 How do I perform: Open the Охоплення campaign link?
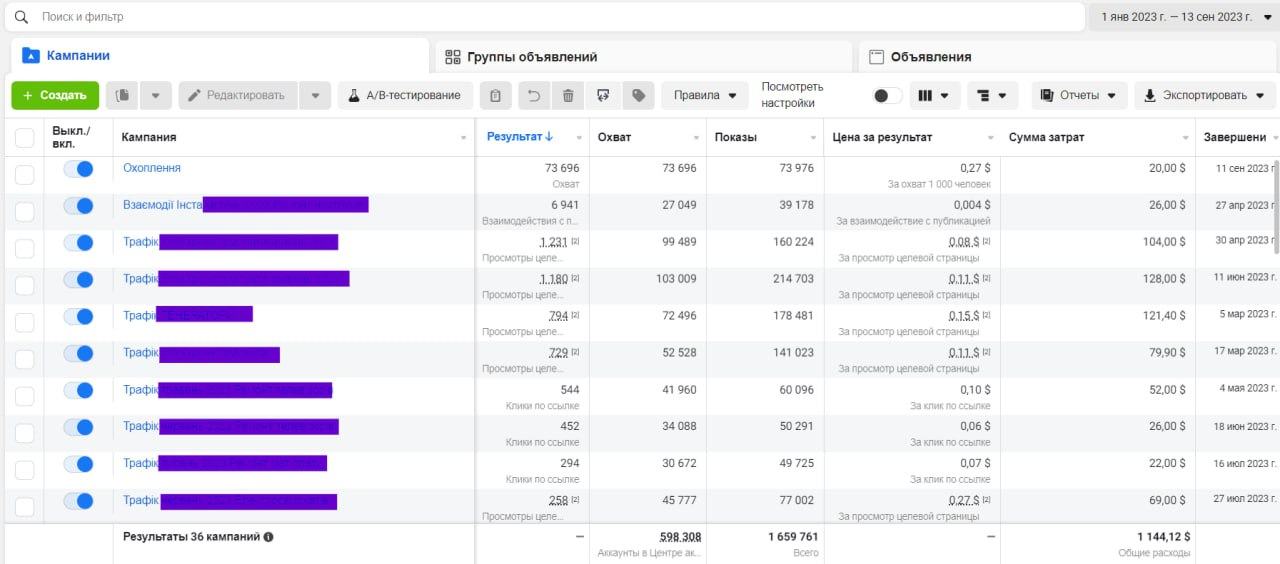(152, 168)
